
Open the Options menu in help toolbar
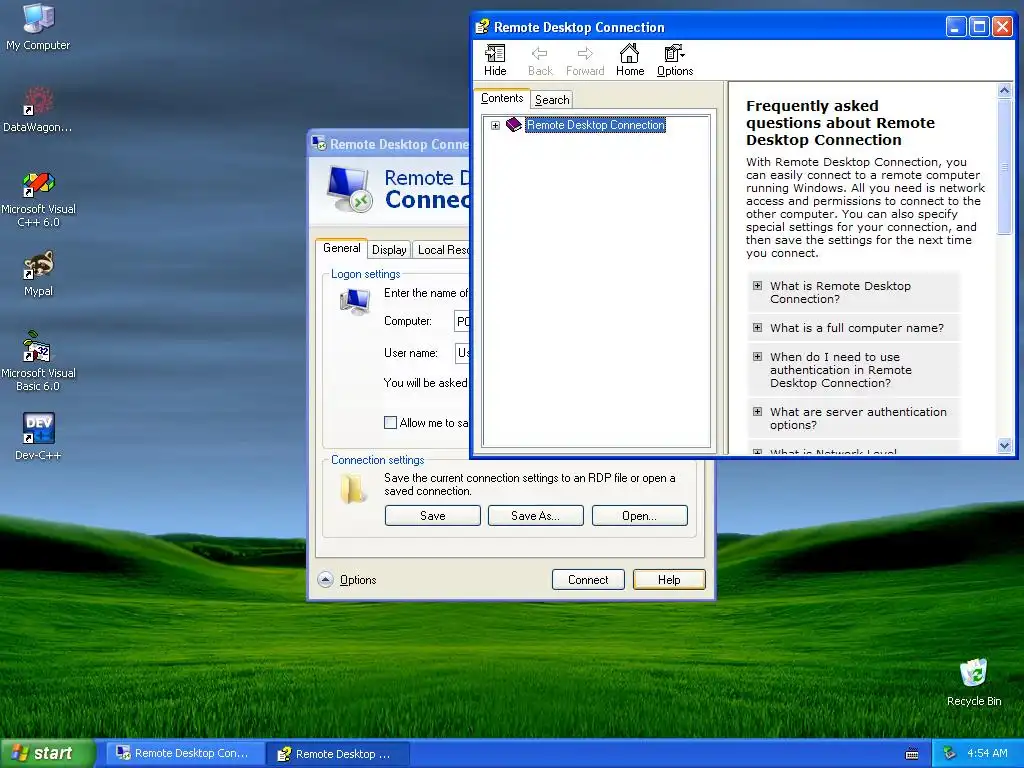point(675,60)
